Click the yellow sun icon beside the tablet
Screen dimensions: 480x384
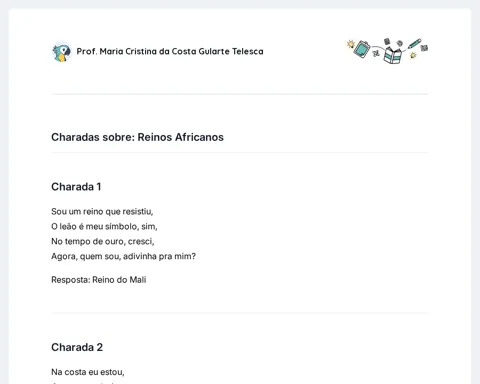pyautogui.click(x=351, y=44)
